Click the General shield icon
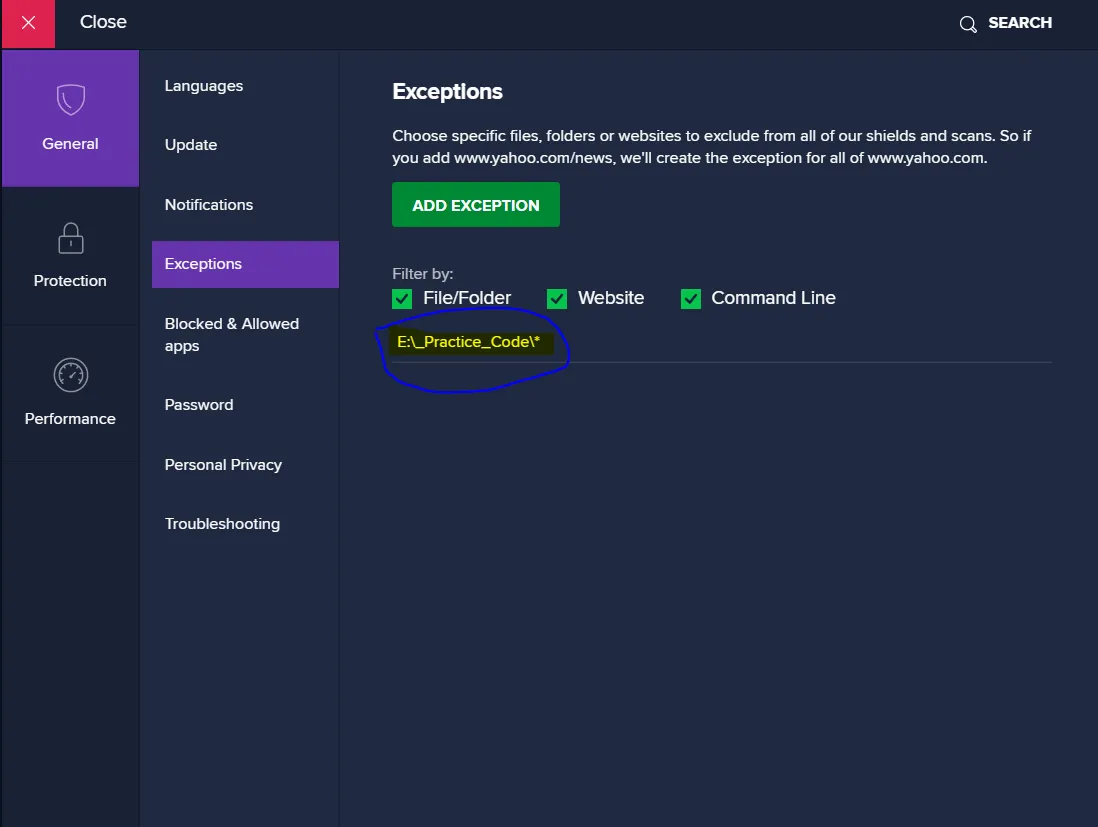 tap(70, 100)
